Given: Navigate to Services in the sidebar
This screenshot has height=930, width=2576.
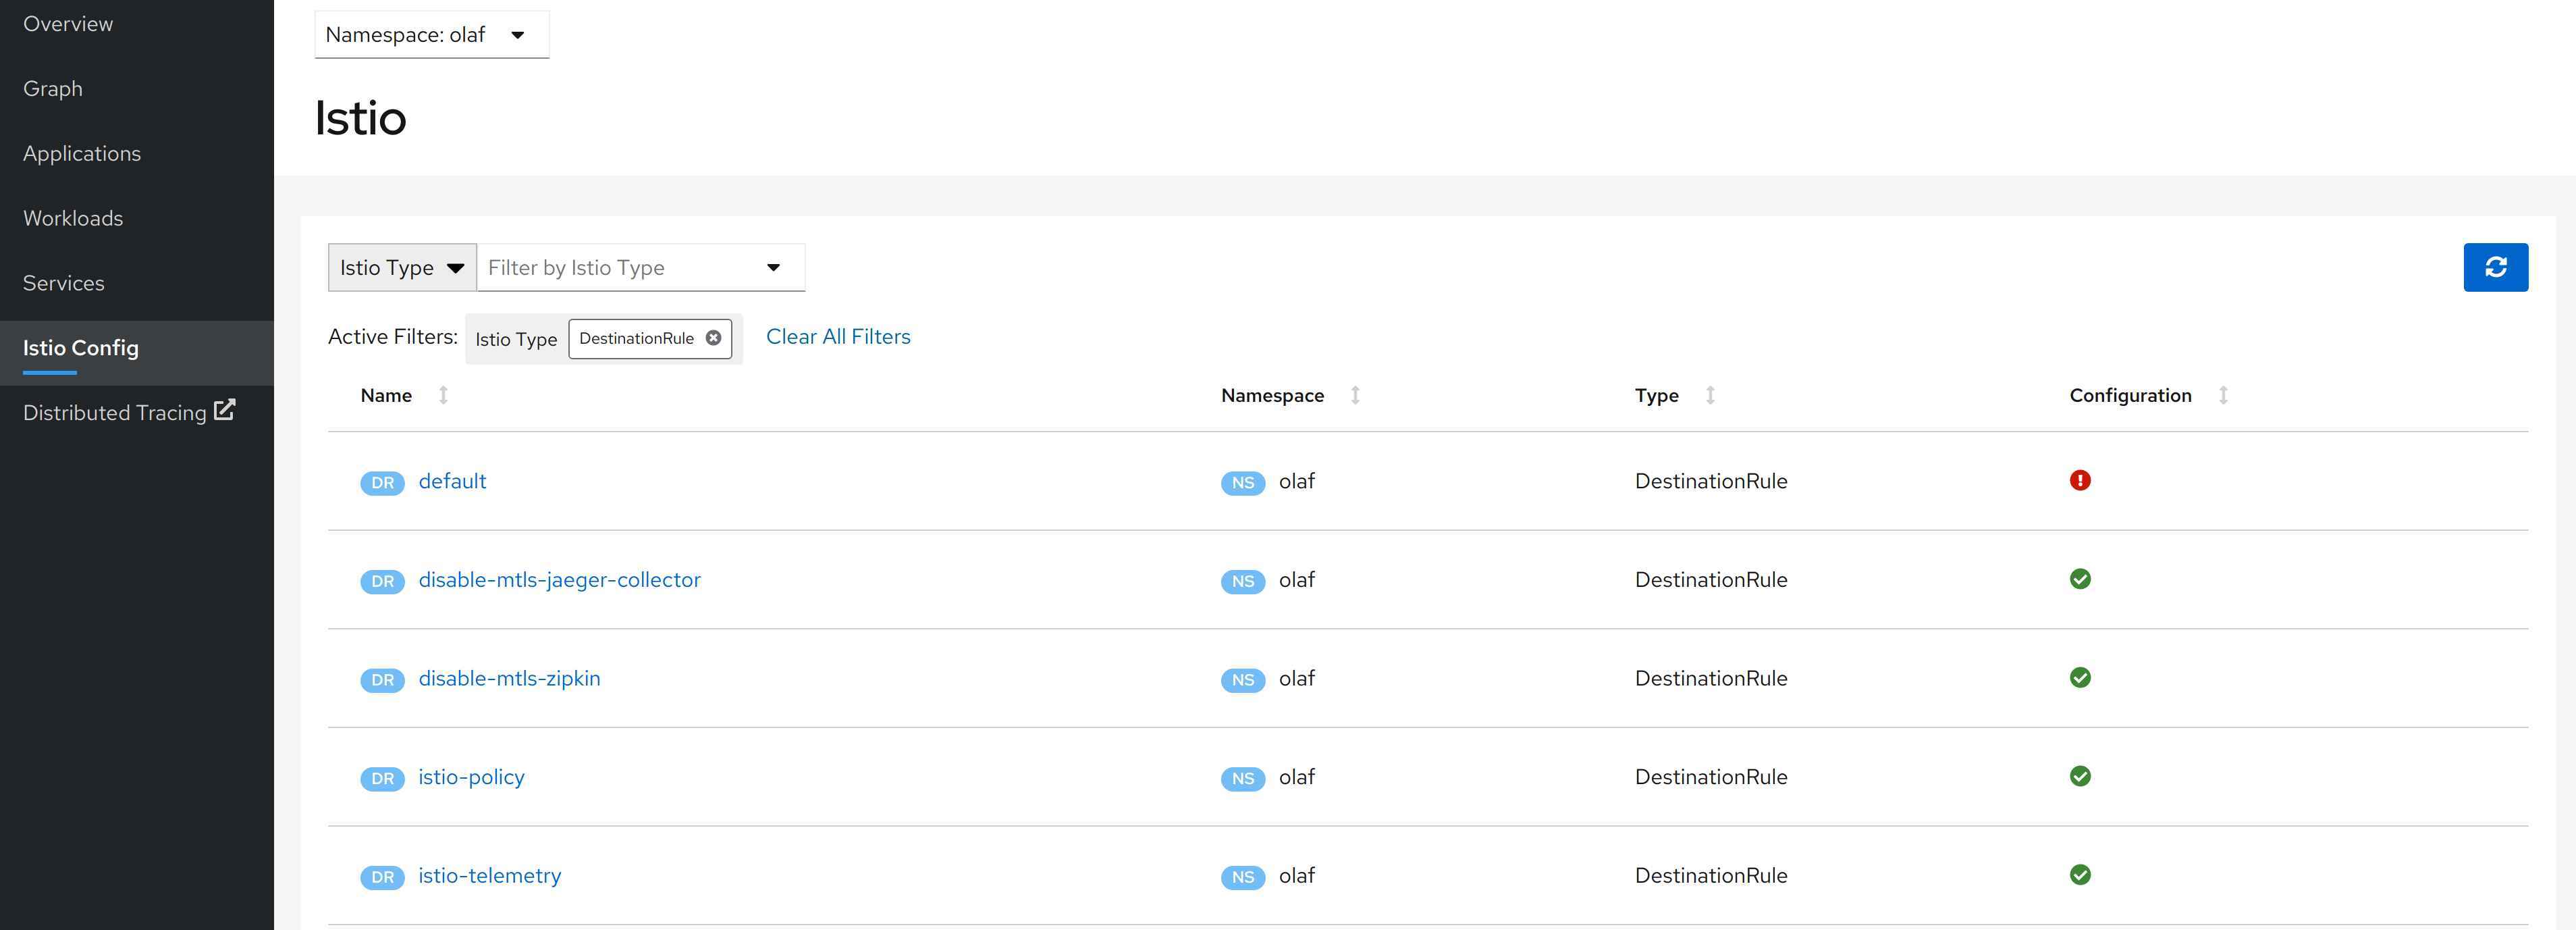Looking at the screenshot, I should tap(64, 283).
